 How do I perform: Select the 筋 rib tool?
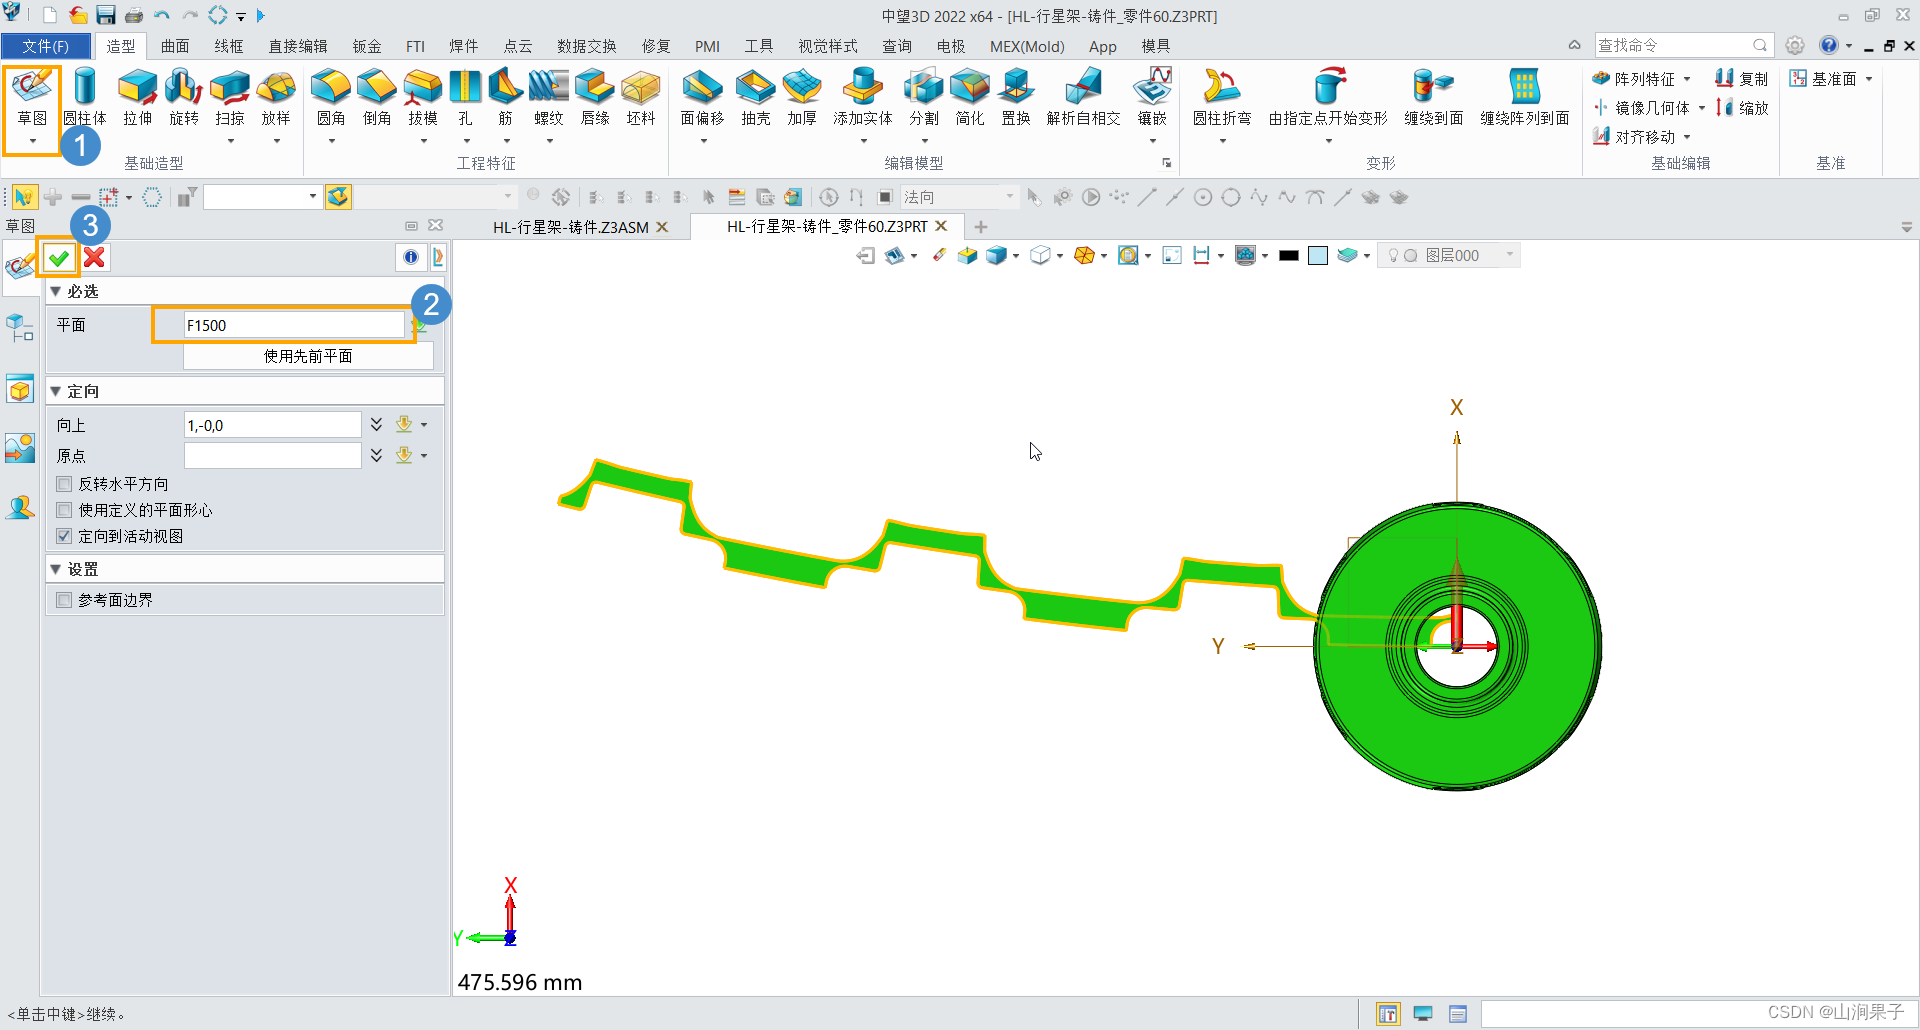tap(505, 98)
